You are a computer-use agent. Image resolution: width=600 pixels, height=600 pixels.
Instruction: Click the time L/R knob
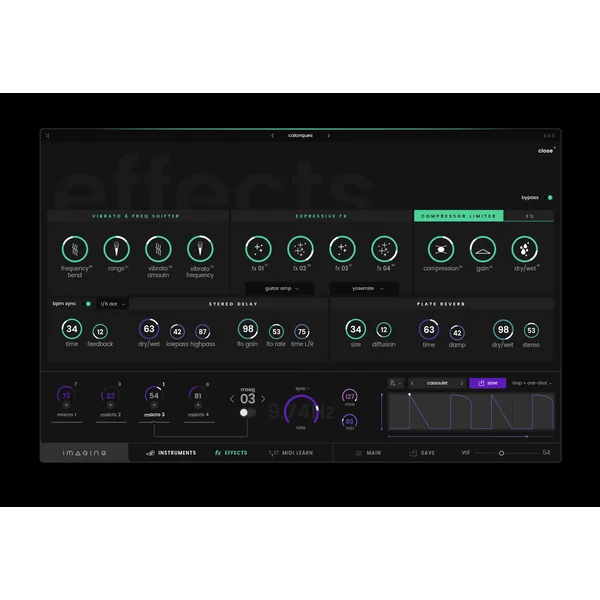(302, 332)
